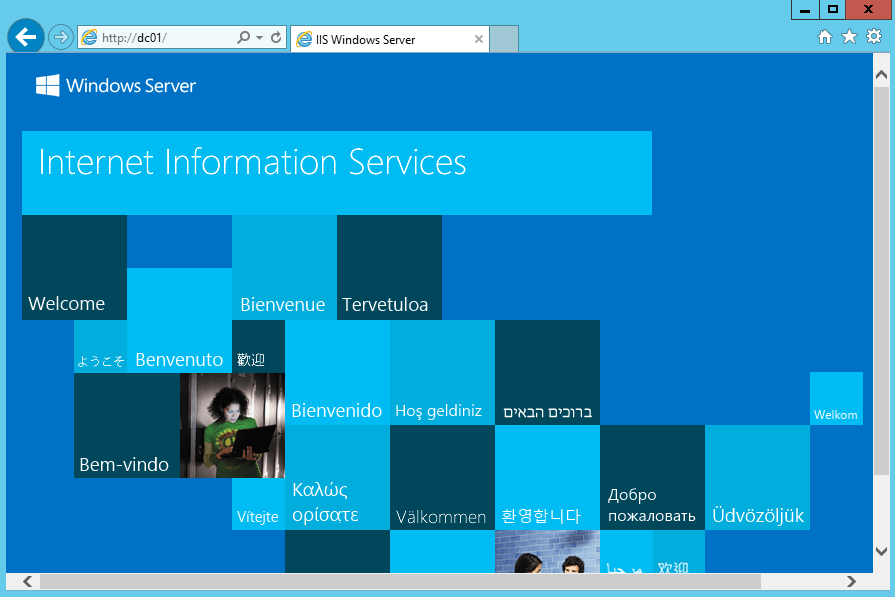Image resolution: width=895 pixels, height=597 pixels.
Task: Click the horizontal scrollbar thumb
Action: tap(400, 581)
